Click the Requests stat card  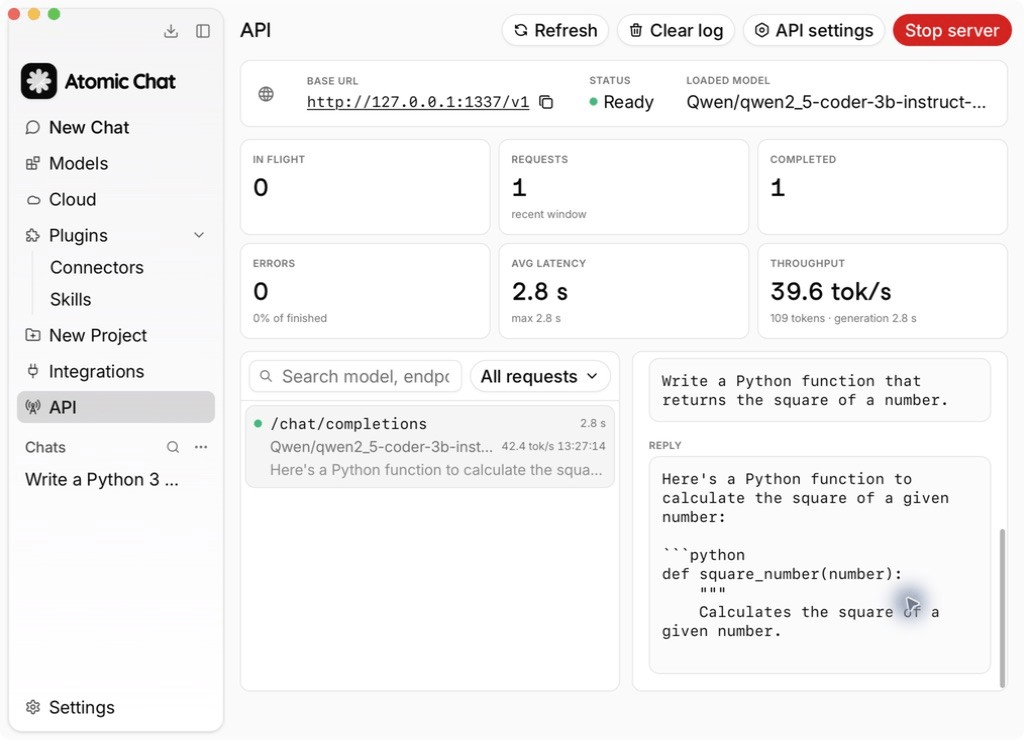(x=624, y=187)
